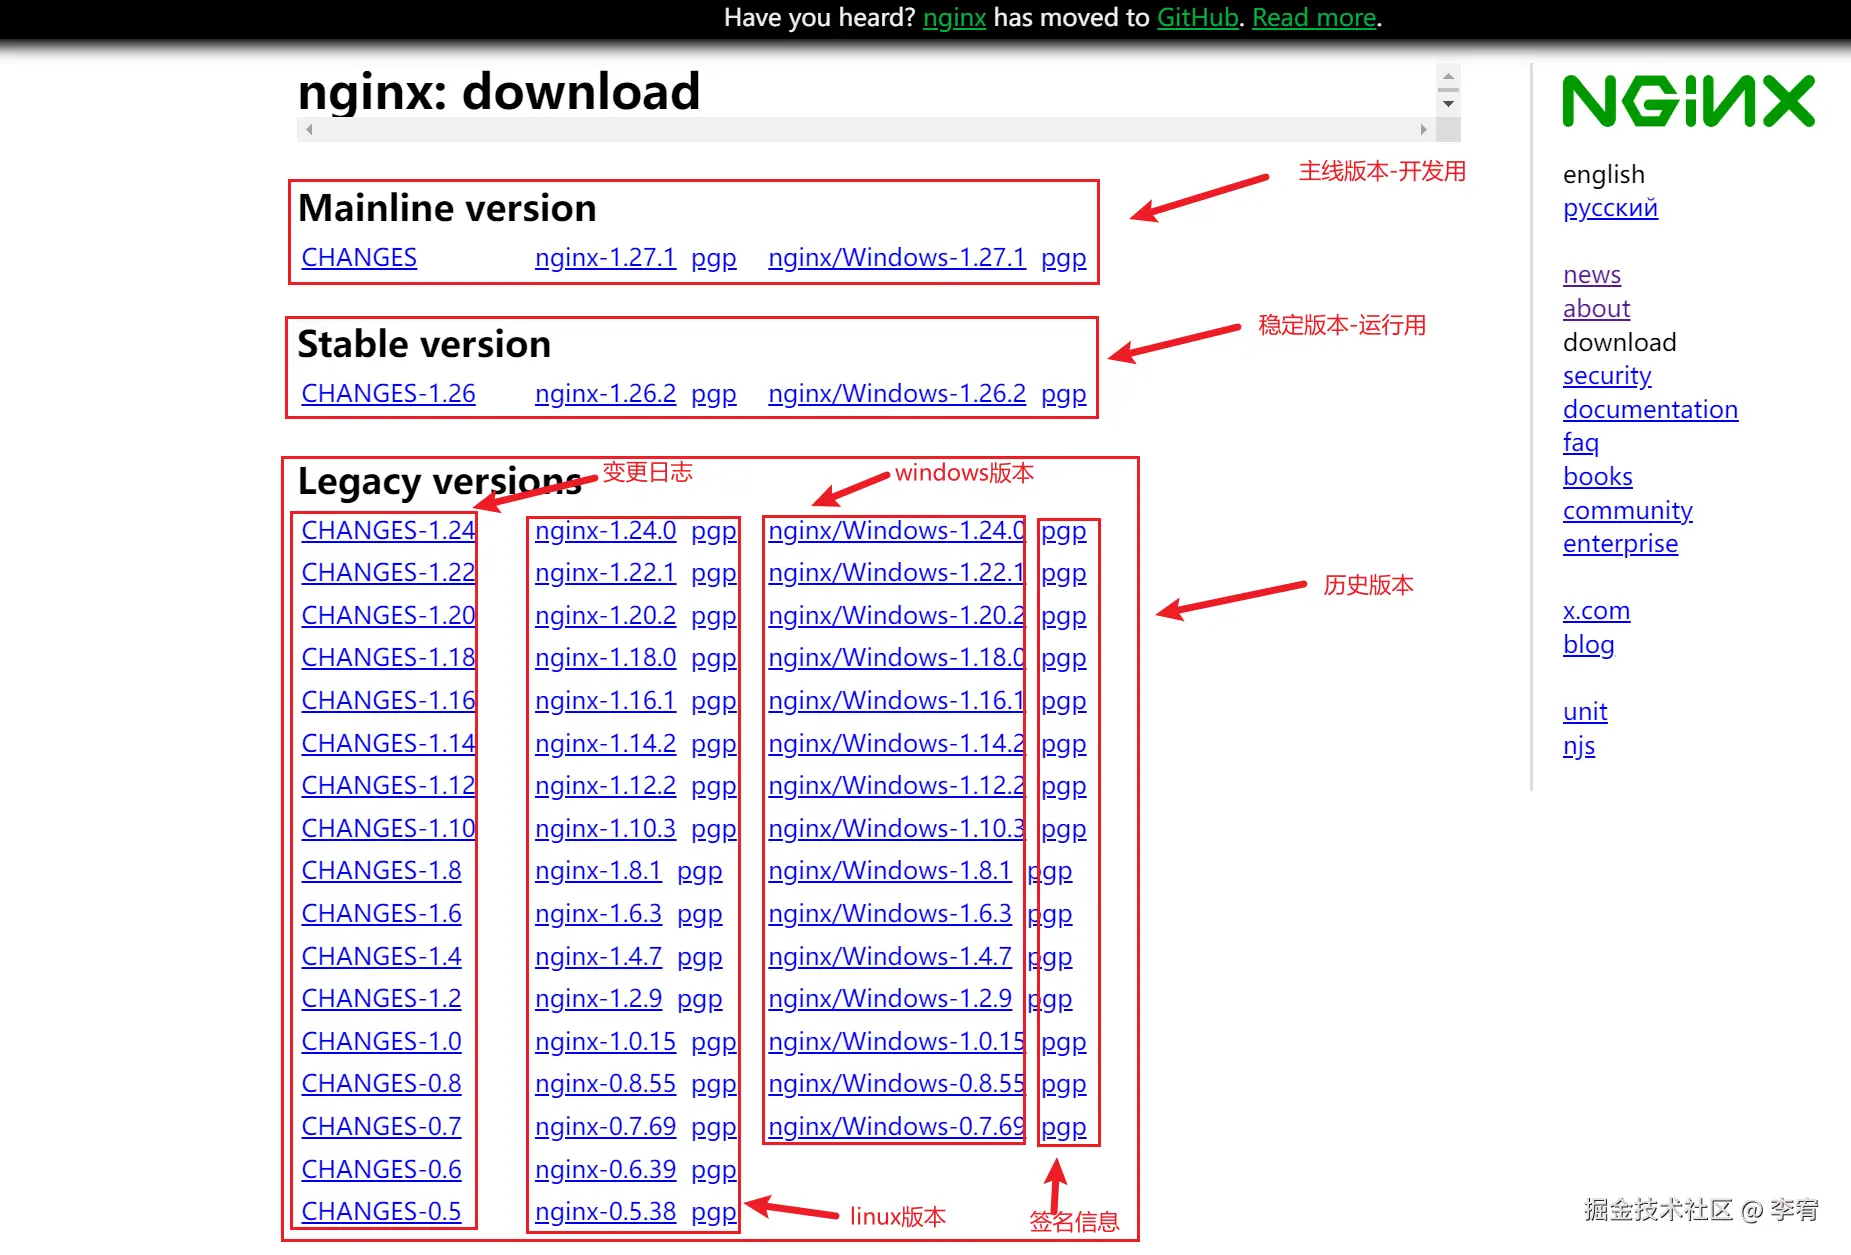Screen dimensions: 1851x1255
Task: Follow the GitHub link in the banner
Action: [1198, 18]
